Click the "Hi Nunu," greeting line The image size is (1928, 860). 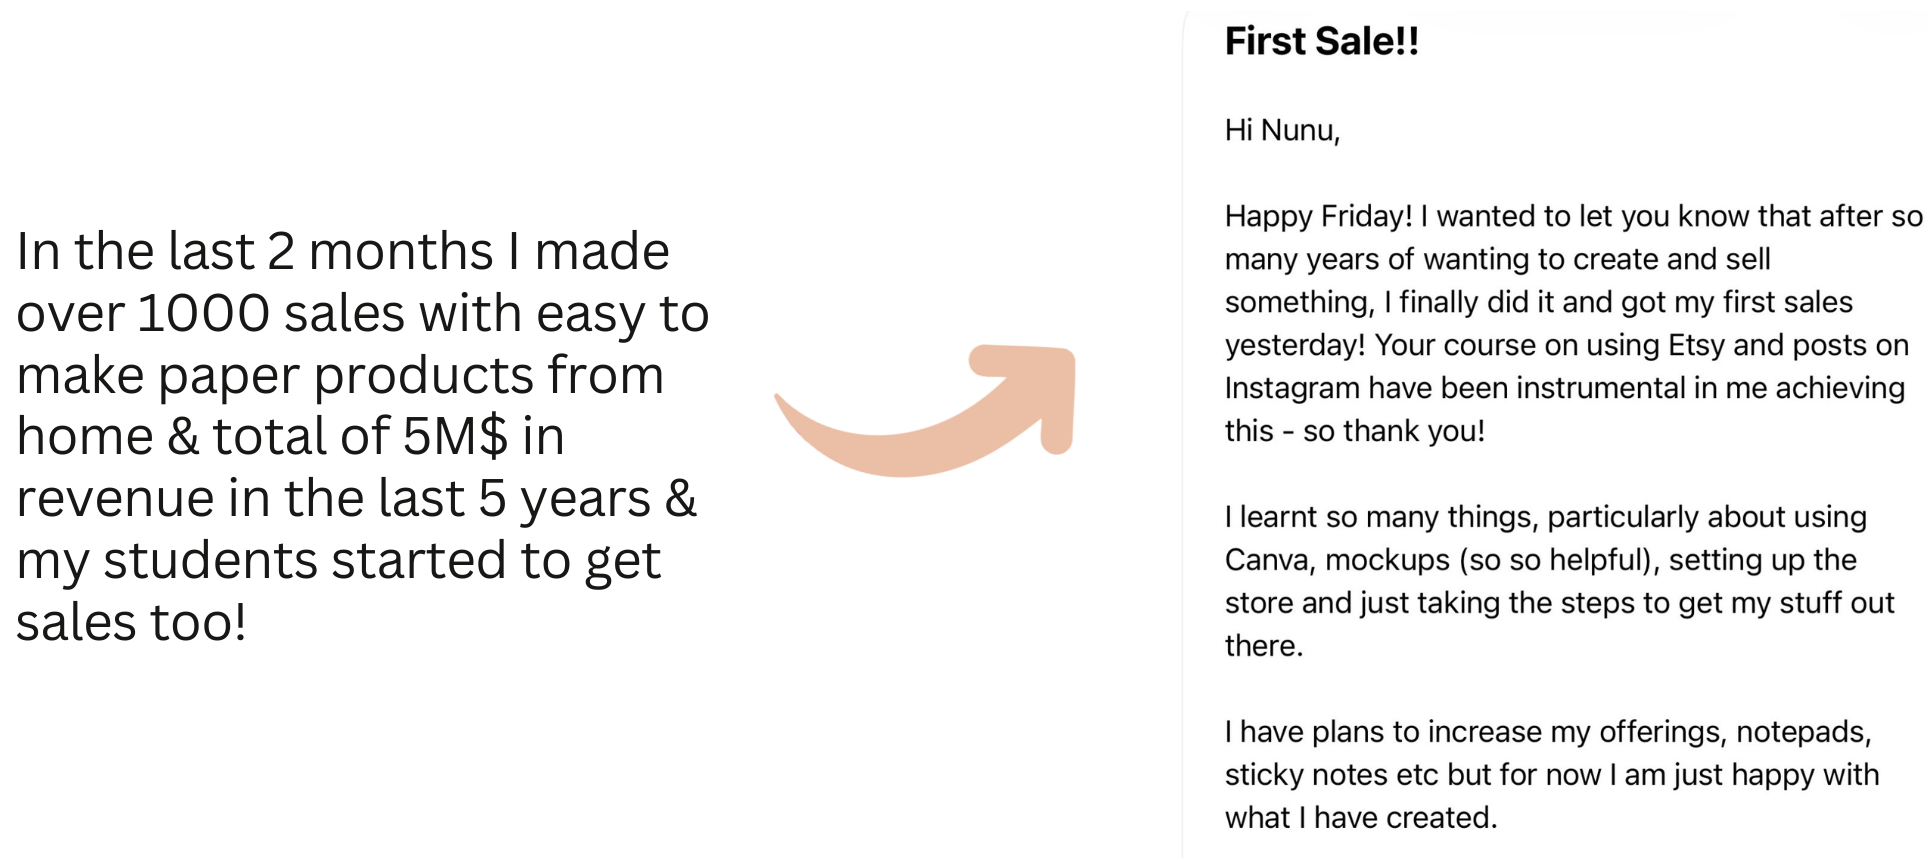click(x=1282, y=130)
